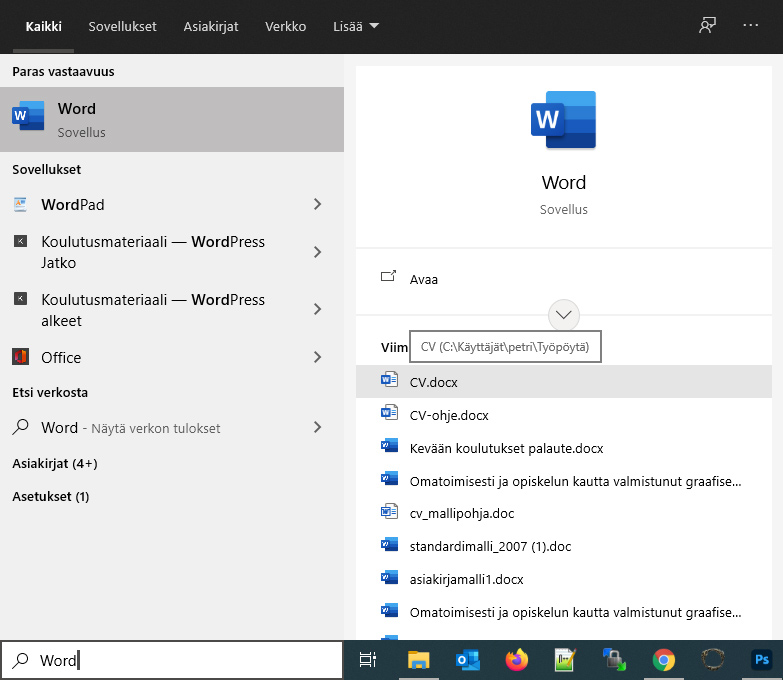Viewport: 783px width, 680px height.
Task: Switch to Asiakirjat tab
Action: point(211,26)
